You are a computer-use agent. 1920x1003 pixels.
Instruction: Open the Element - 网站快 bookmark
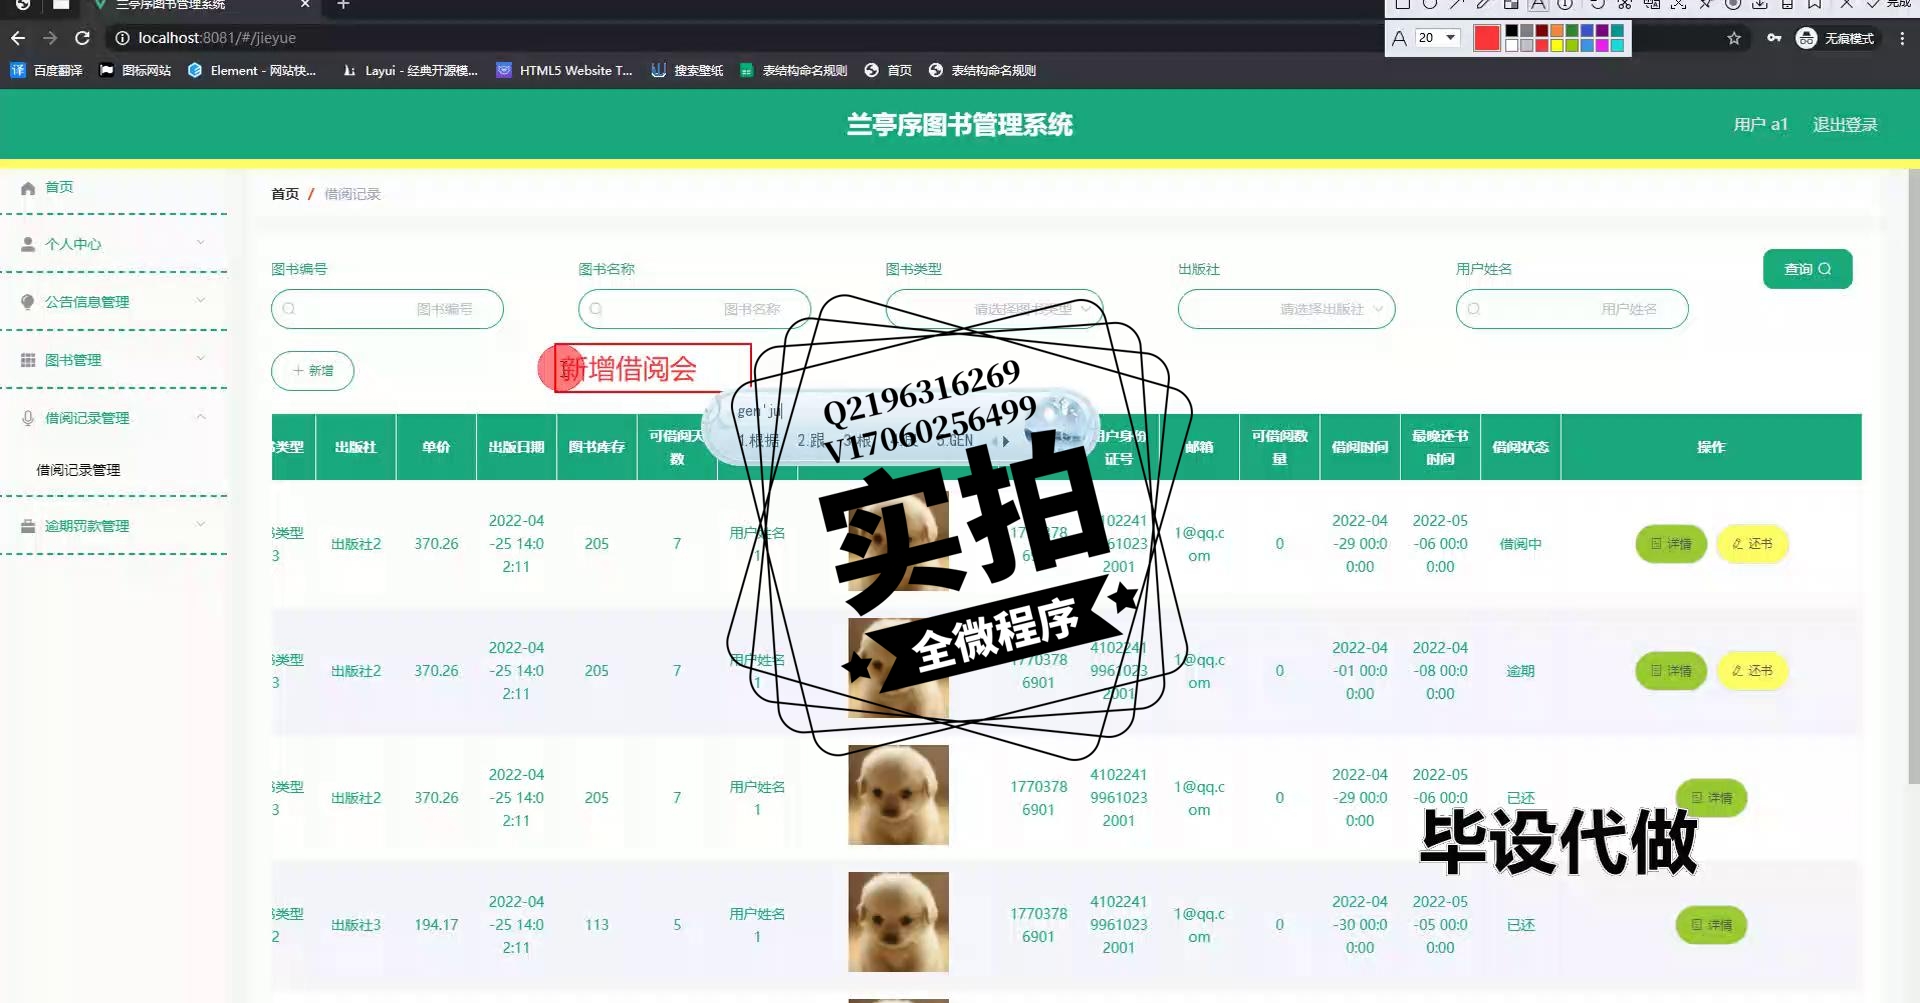[252, 70]
